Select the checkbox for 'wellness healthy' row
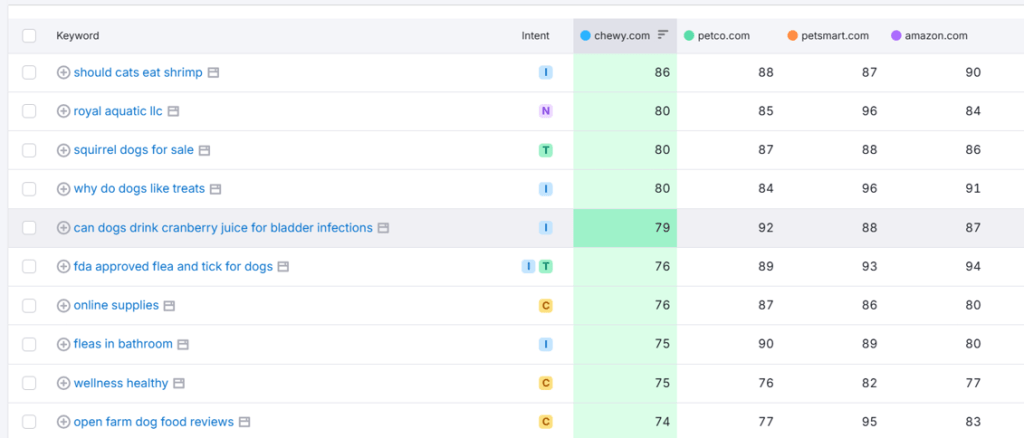The height and width of the screenshot is (438, 1024). [29, 383]
